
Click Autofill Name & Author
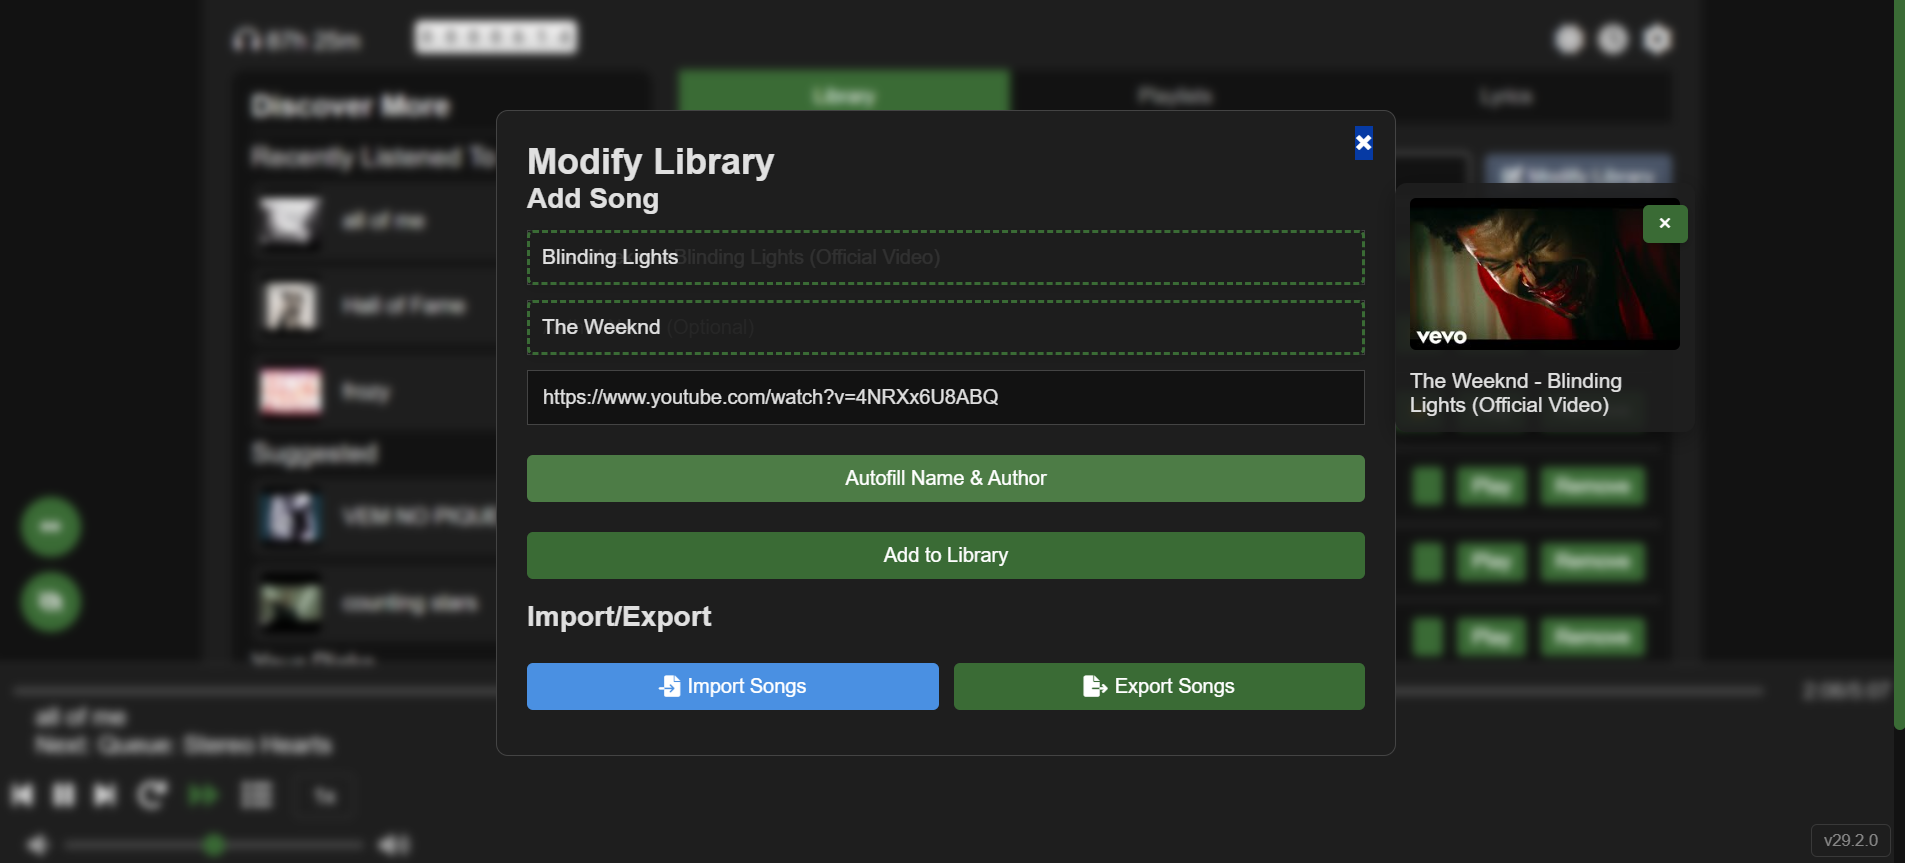click(945, 478)
